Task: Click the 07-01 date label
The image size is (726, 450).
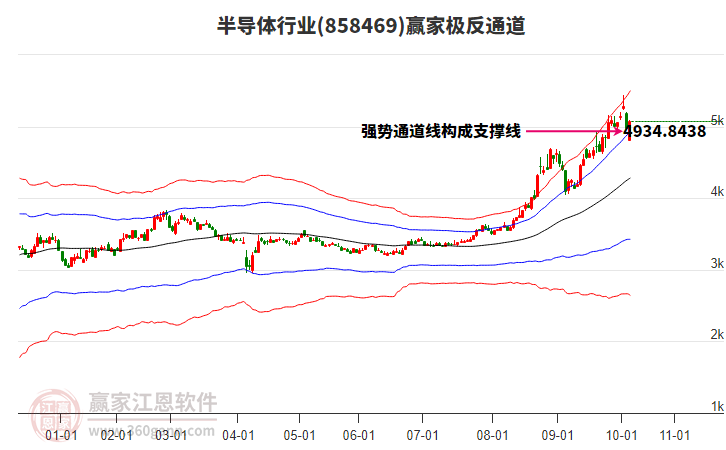Action: tap(422, 436)
